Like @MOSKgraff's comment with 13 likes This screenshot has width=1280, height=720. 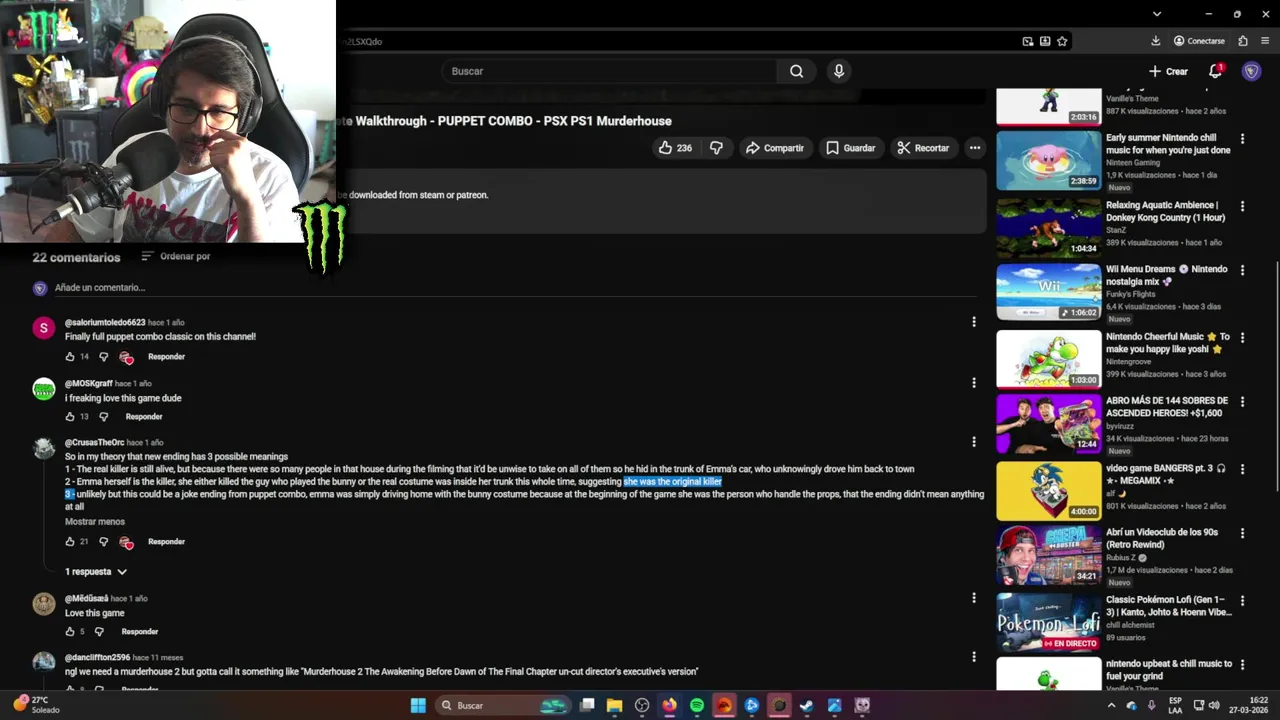70,417
